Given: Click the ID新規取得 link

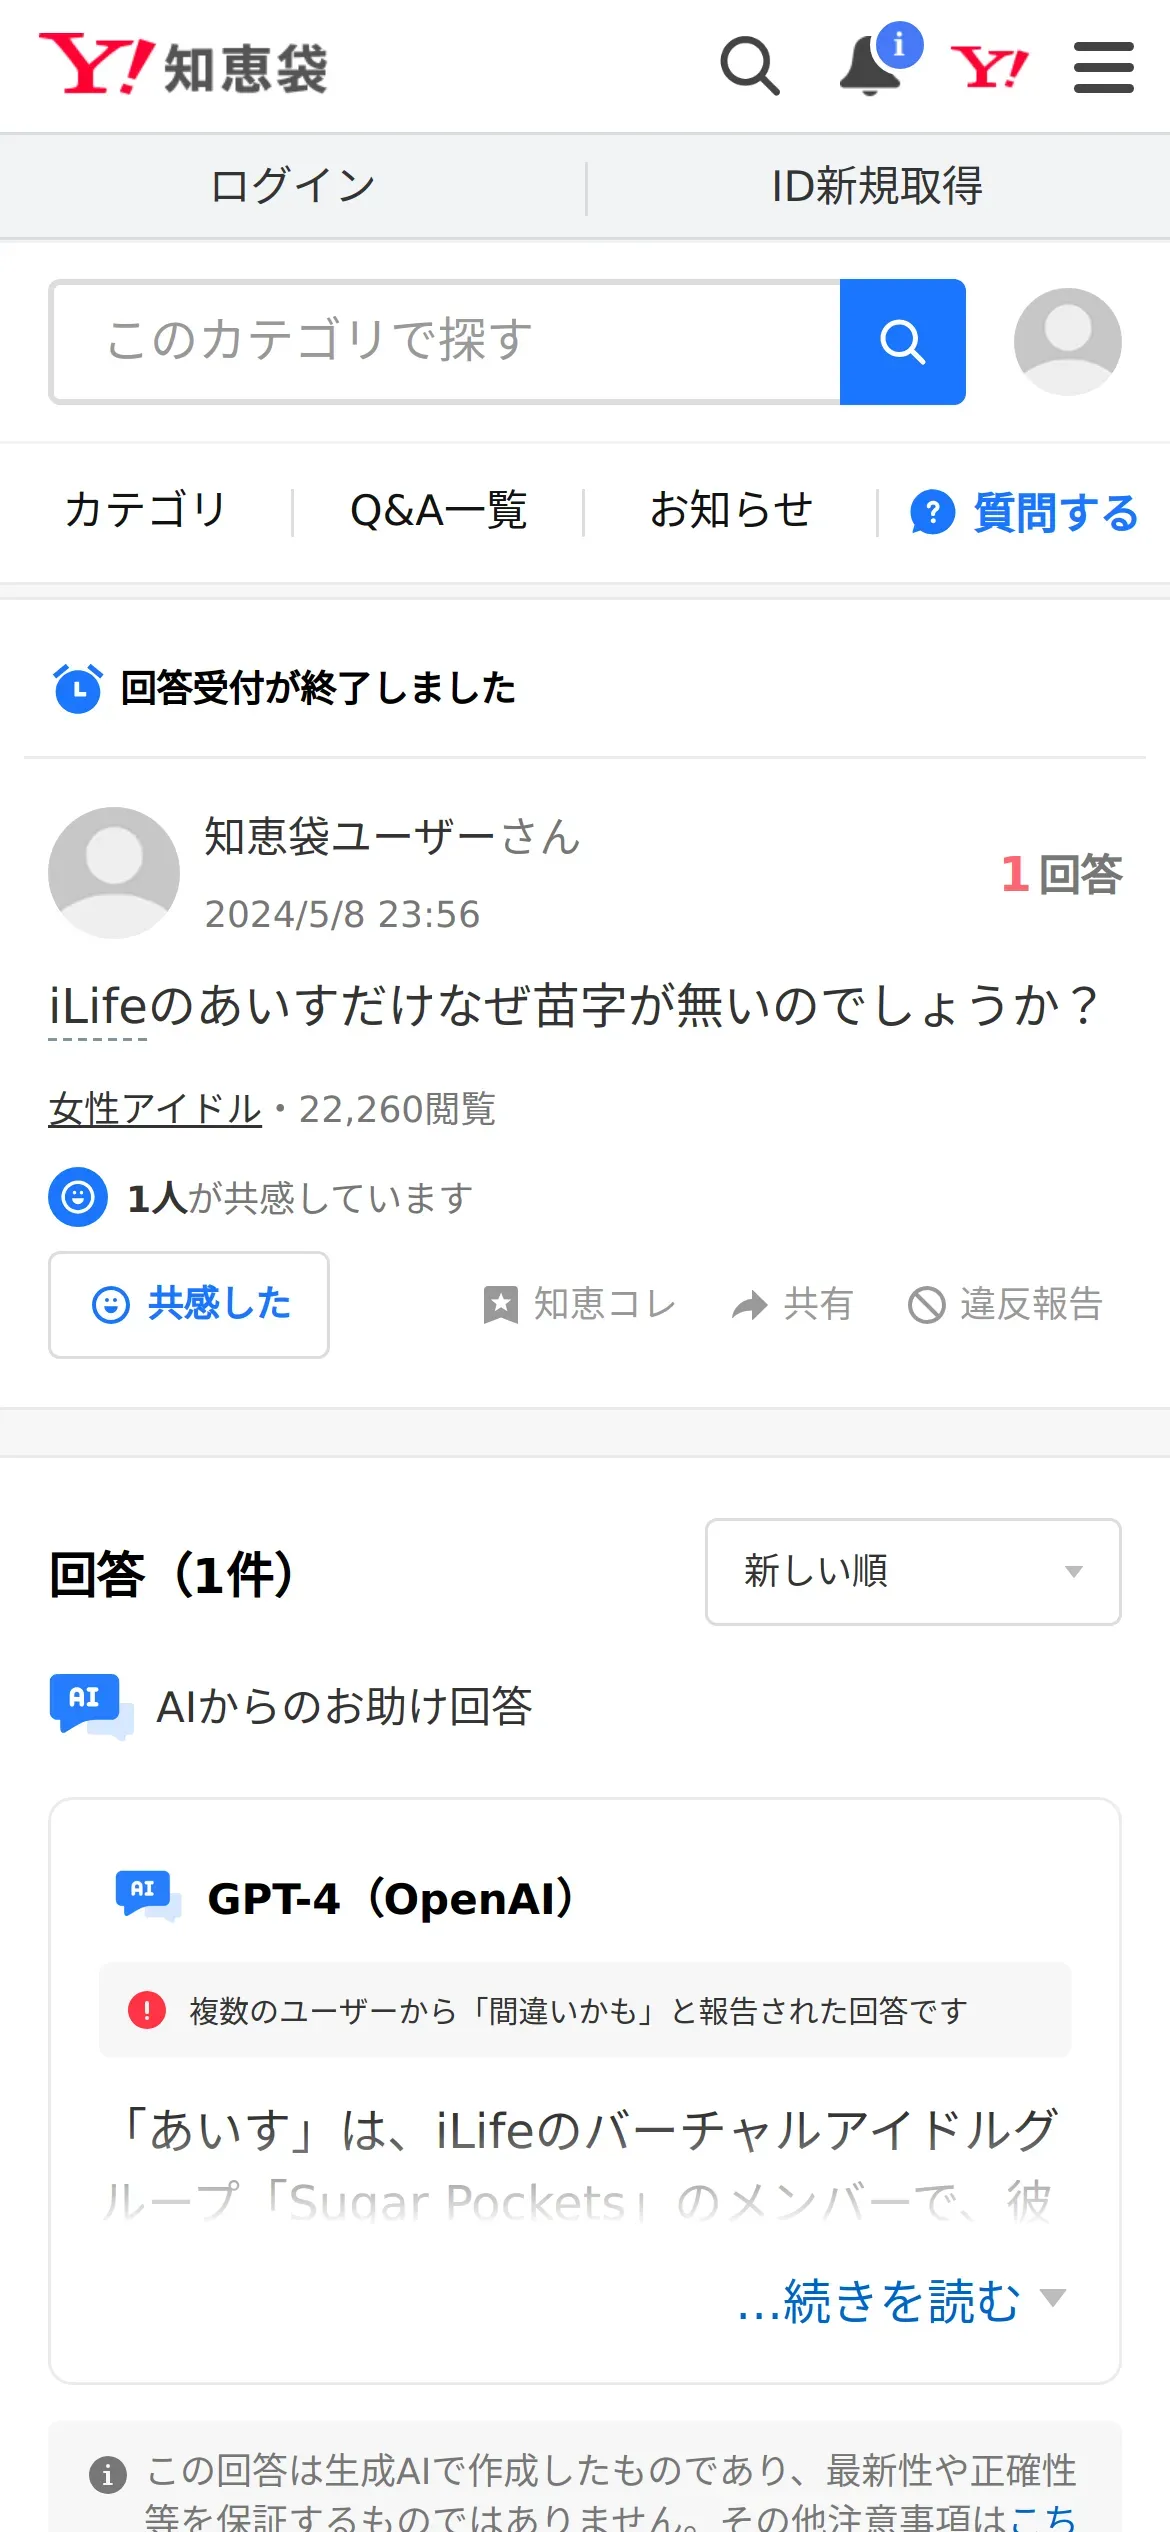Looking at the screenshot, I should (x=877, y=186).
